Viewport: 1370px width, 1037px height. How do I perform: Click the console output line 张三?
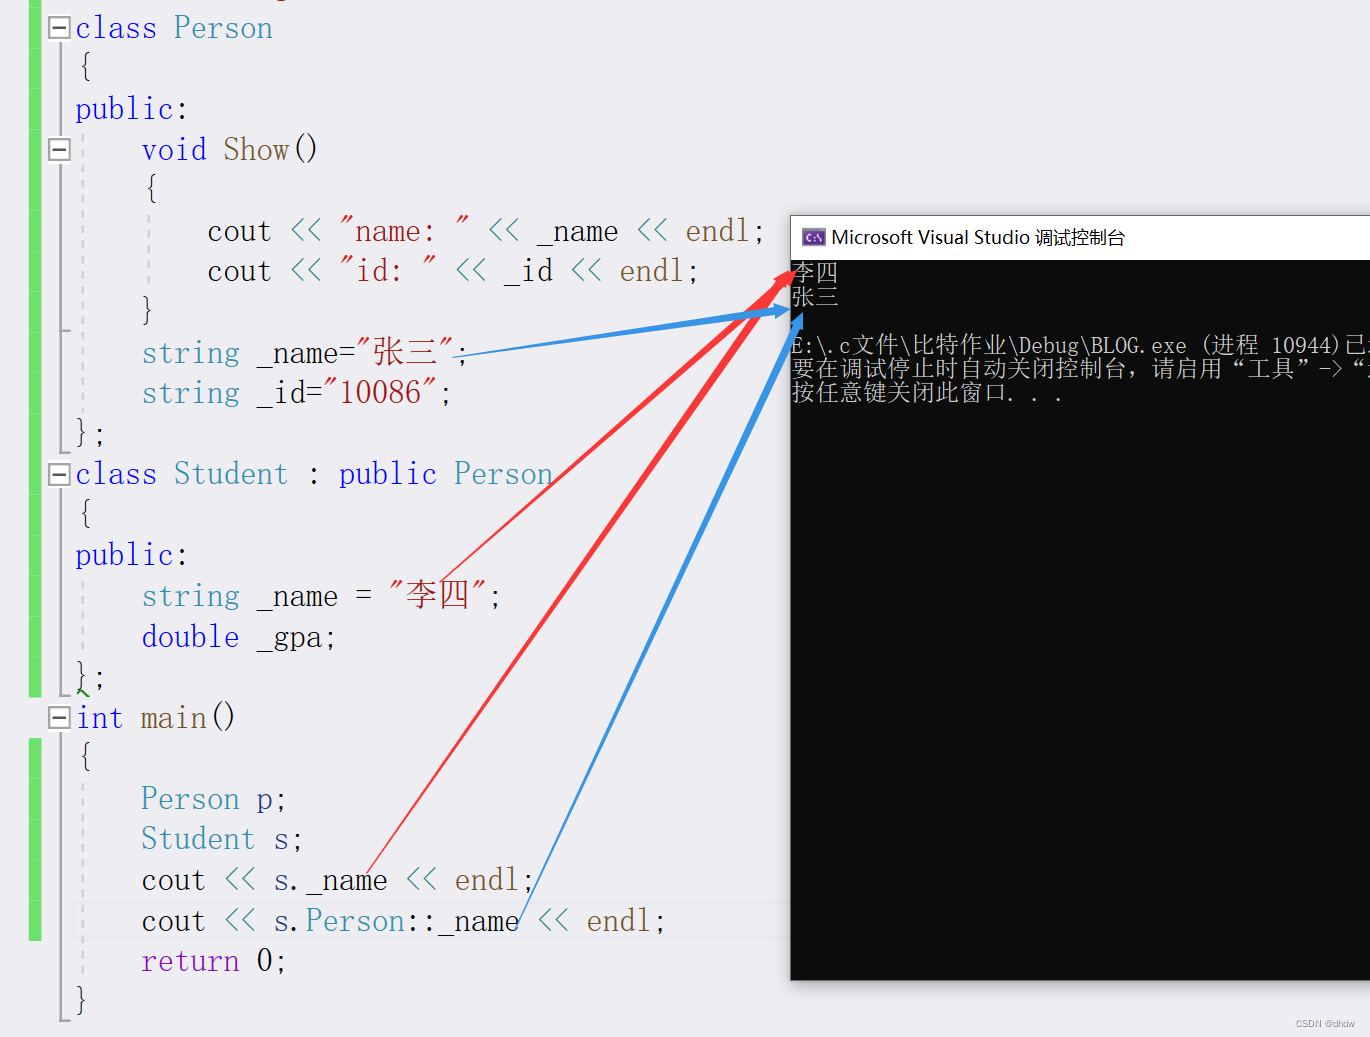(815, 296)
